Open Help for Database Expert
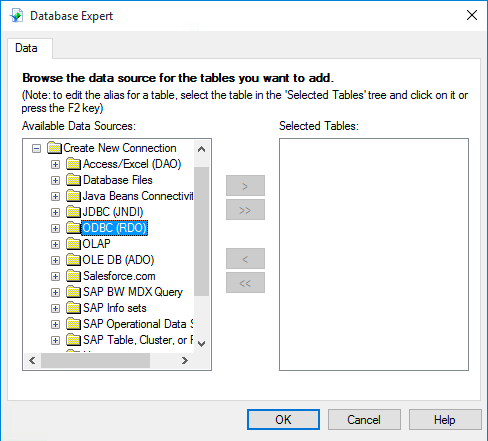488x441 pixels. click(x=445, y=419)
